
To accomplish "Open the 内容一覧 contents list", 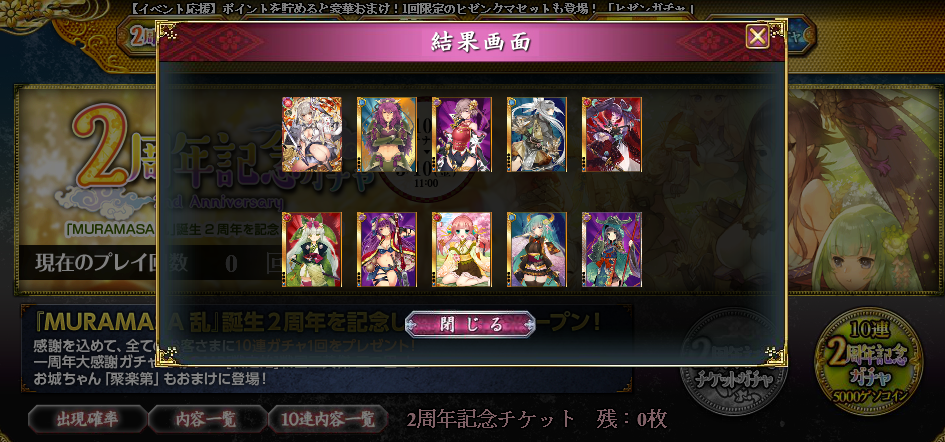I will pyautogui.click(x=206, y=419).
